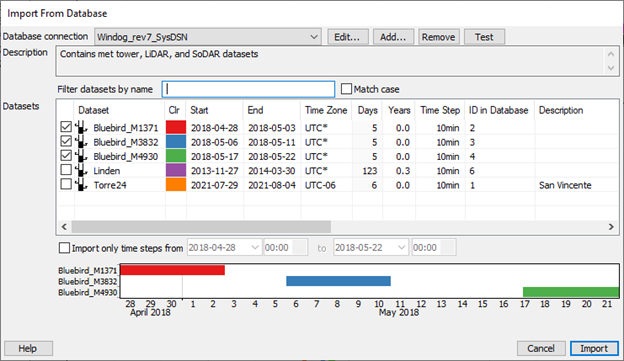Sort by the Description column header
The image size is (624, 361).
click(x=561, y=110)
